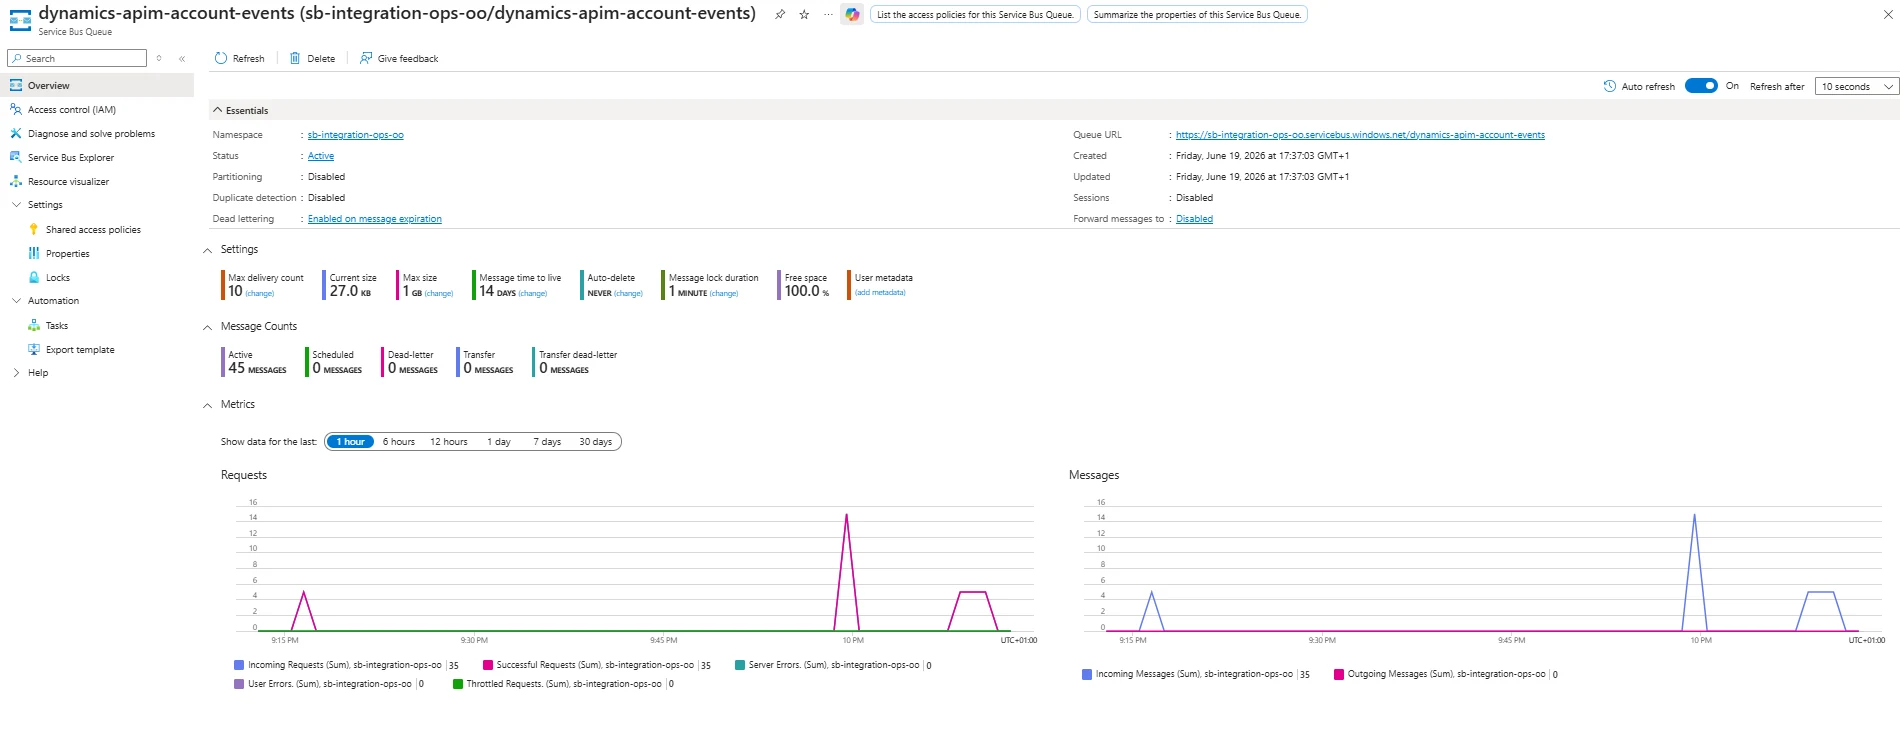Select the 7 days time range
This screenshot has width=1902, height=747.
pos(547,441)
